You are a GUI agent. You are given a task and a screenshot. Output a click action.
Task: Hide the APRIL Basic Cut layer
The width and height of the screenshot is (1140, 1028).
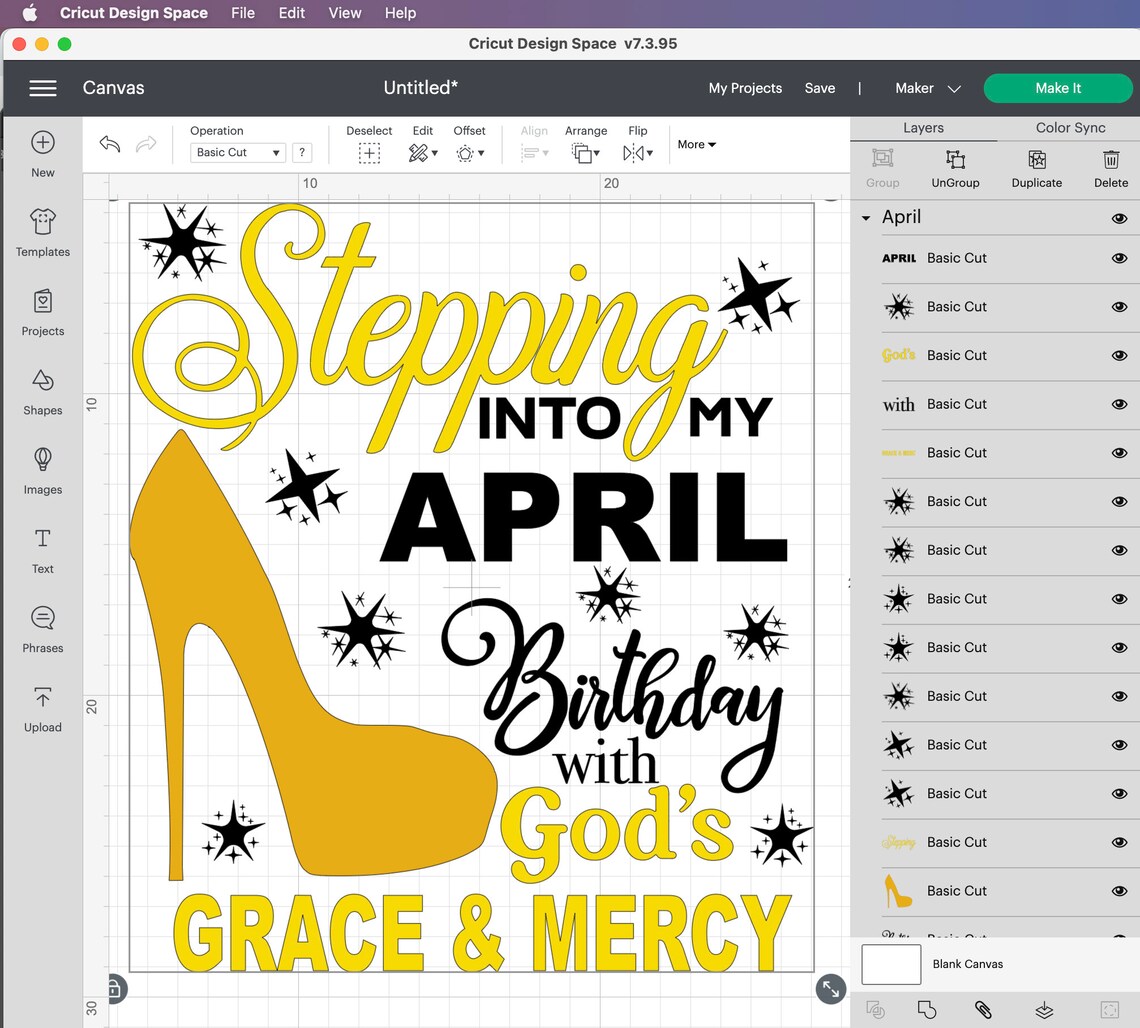click(1119, 258)
